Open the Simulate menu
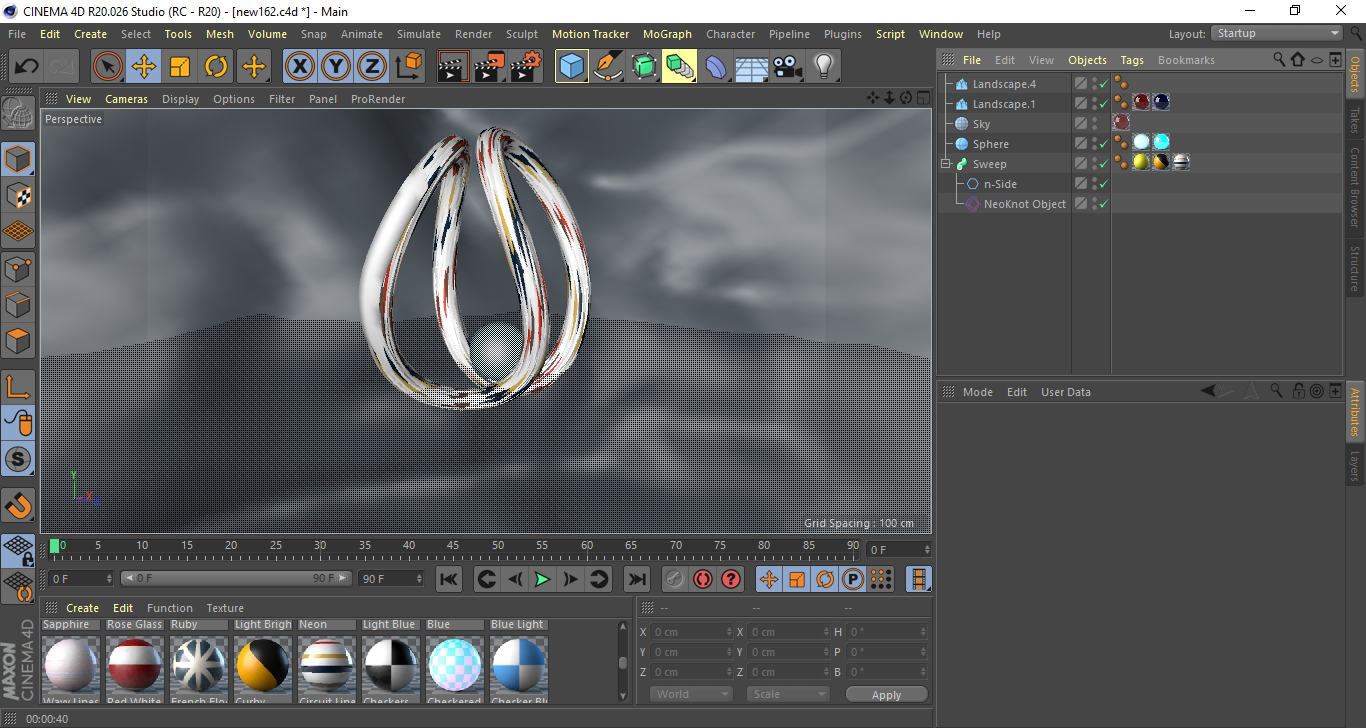1366x728 pixels. 418,34
